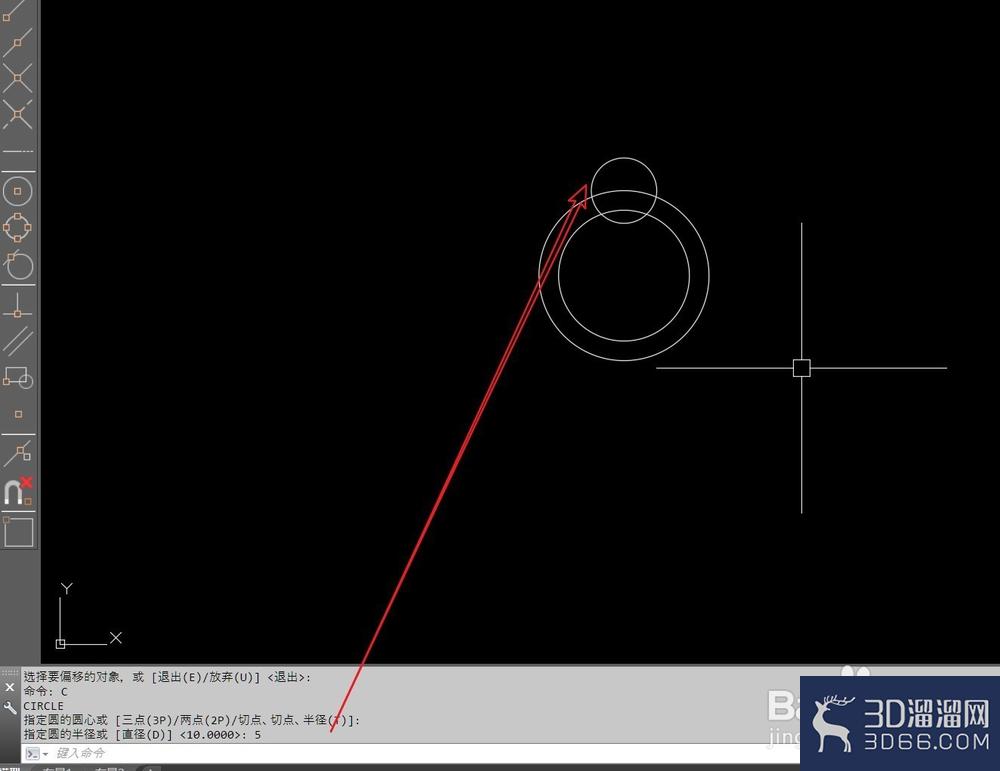Select the Apparent Intersection snap icon
The height and width of the screenshot is (771, 1000).
[x=17, y=115]
